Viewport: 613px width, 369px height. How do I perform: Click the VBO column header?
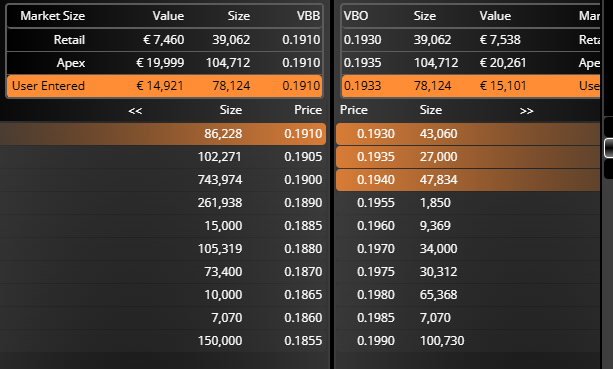click(356, 16)
